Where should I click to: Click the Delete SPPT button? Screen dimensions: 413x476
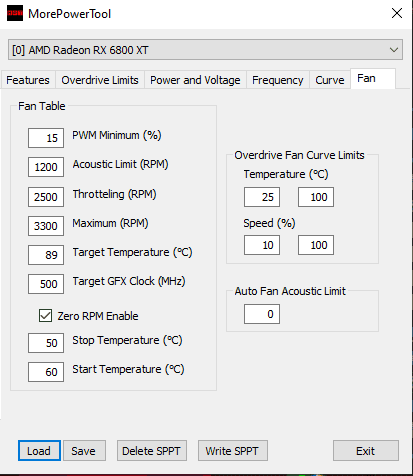[x=152, y=451]
